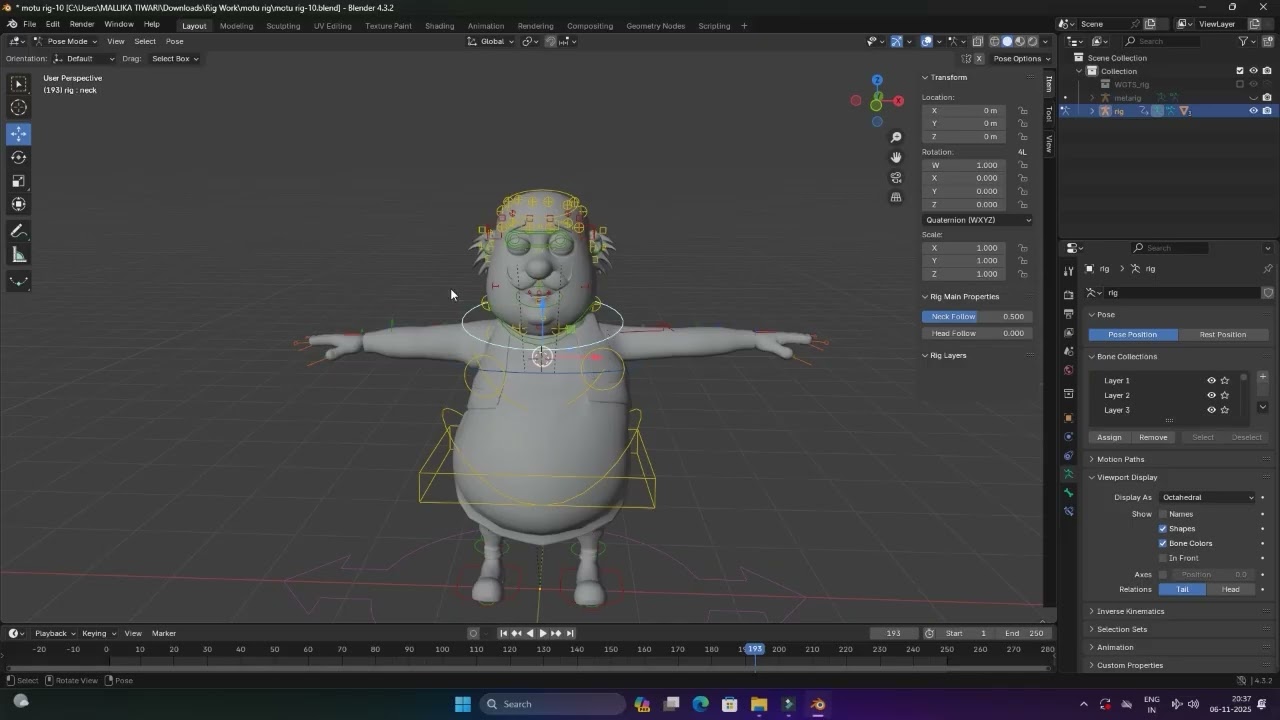Toggle fake user shield for rig
This screenshot has width=1280, height=720.
tap(1268, 293)
